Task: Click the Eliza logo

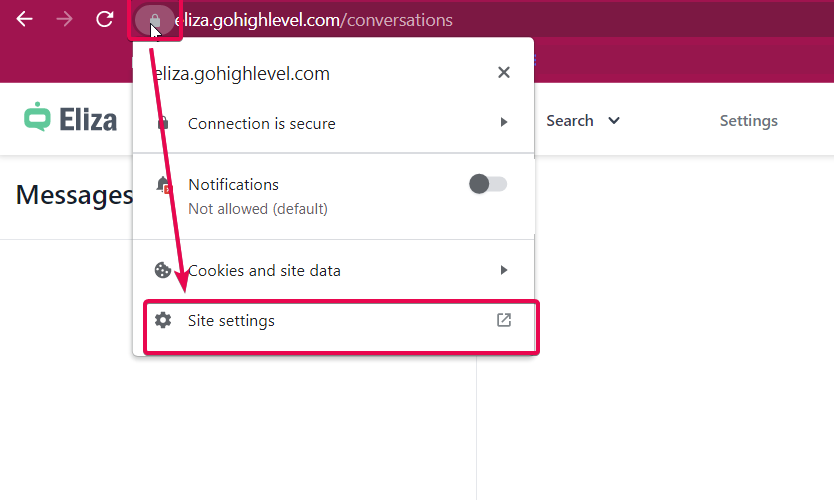Action: [70, 120]
